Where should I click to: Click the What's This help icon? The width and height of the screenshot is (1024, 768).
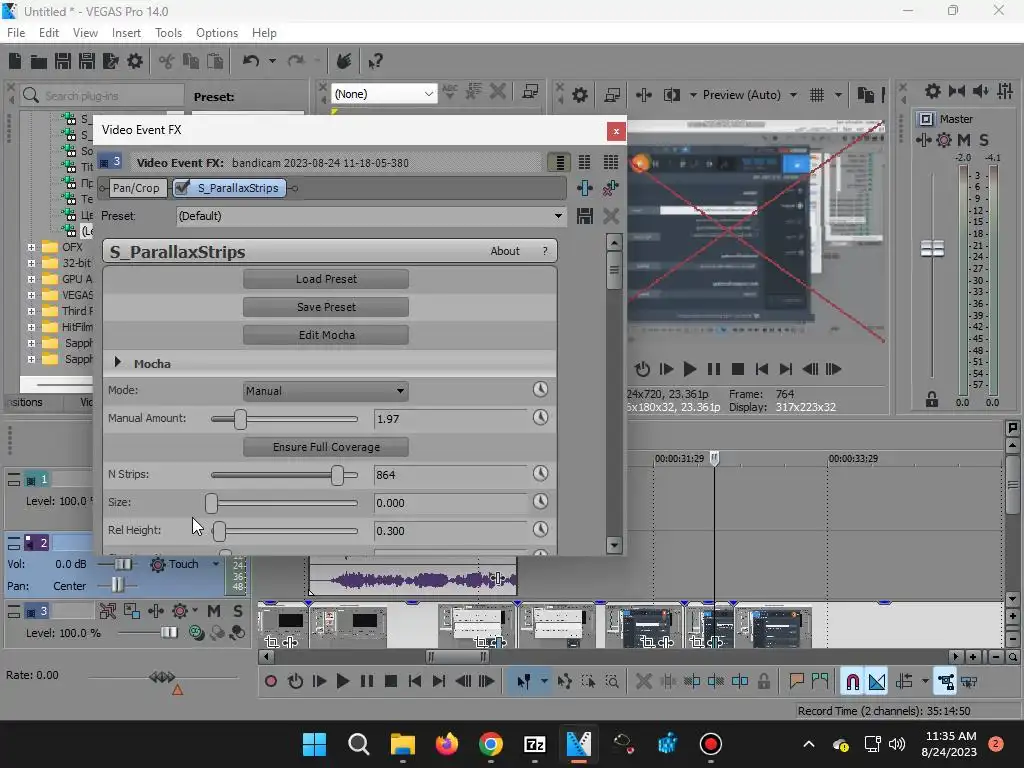375,61
